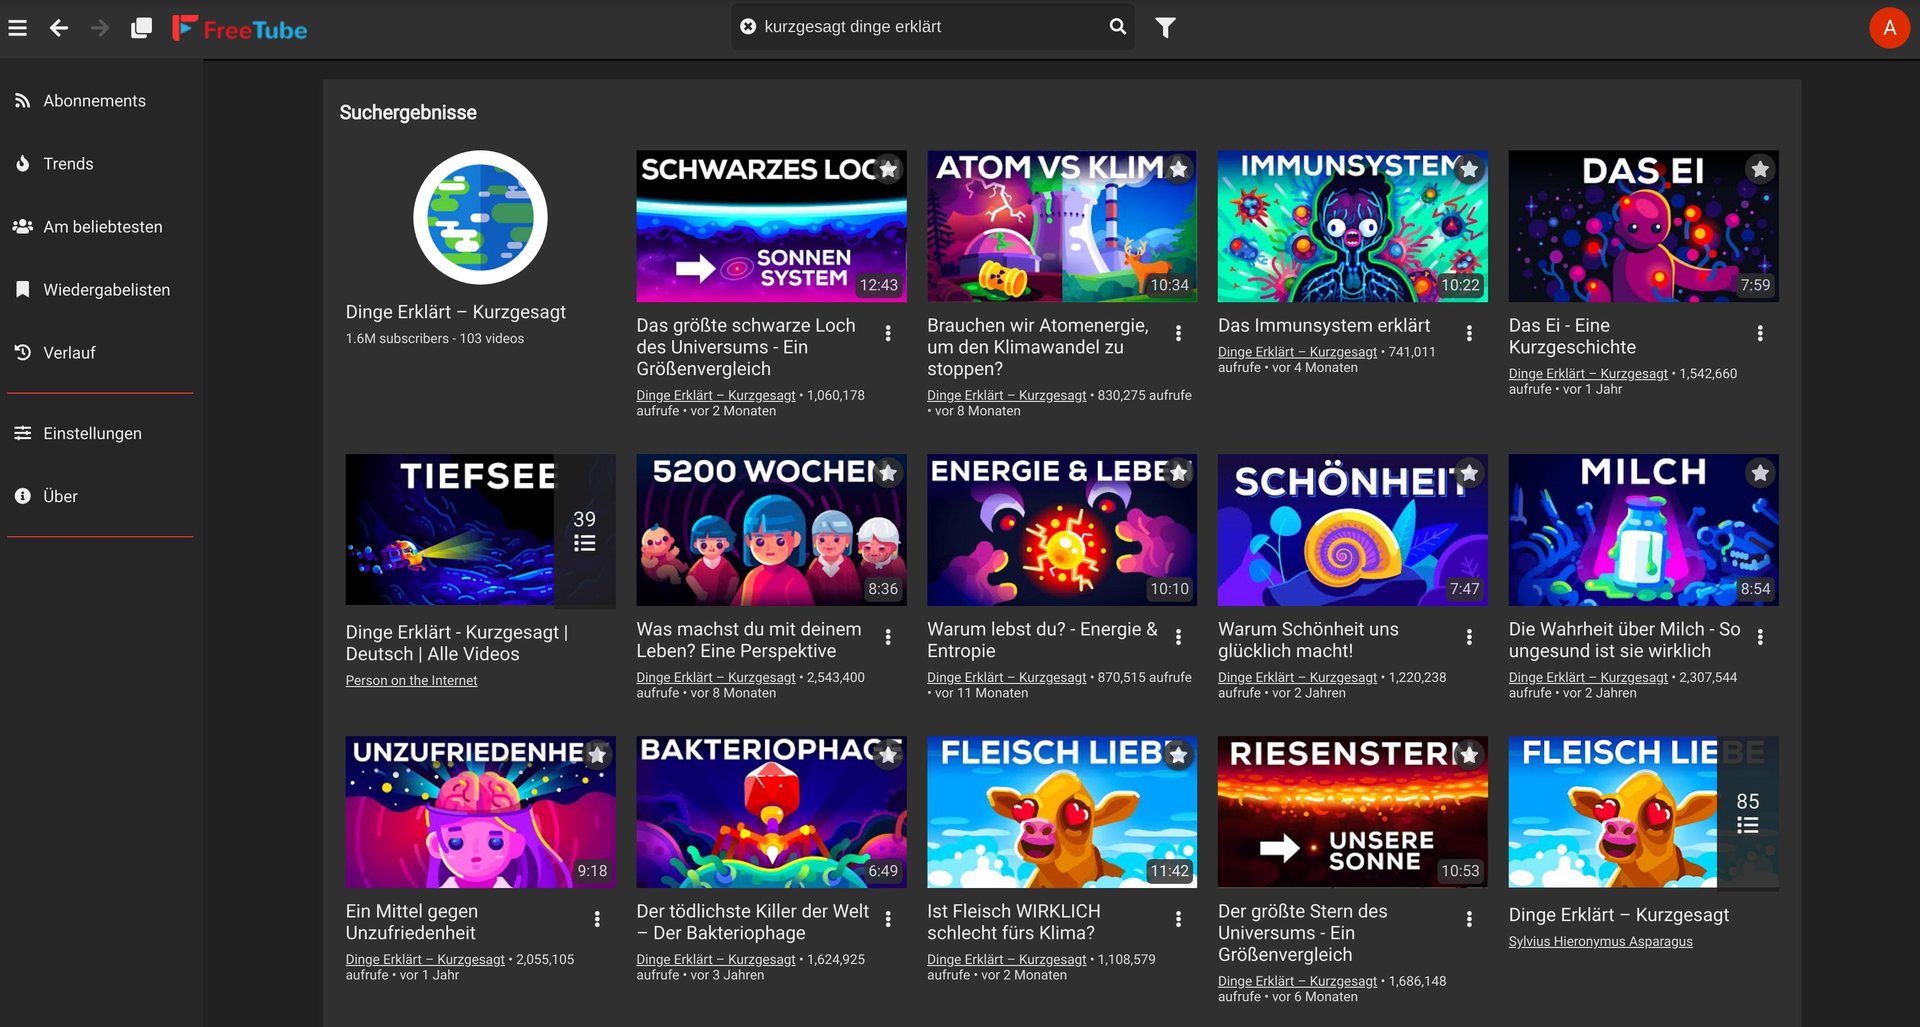Image resolution: width=1920 pixels, height=1027 pixels.
Task: Open Am beliebtesten in the sidebar
Action: click(x=100, y=227)
